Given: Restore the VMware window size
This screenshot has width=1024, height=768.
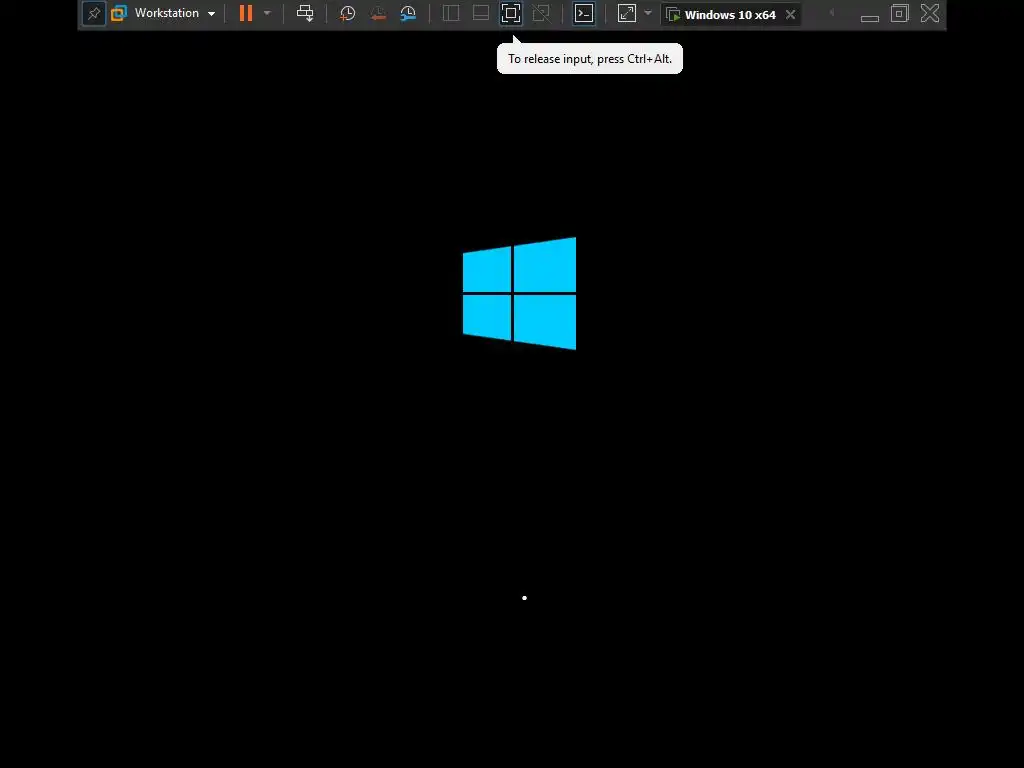Looking at the screenshot, I should pyautogui.click(x=900, y=13).
